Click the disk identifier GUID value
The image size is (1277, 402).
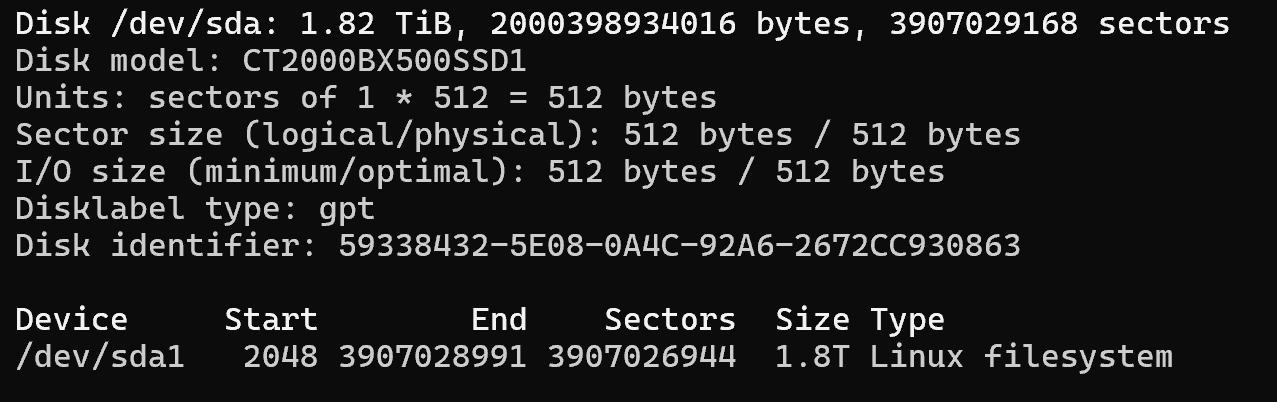pyautogui.click(x=679, y=245)
